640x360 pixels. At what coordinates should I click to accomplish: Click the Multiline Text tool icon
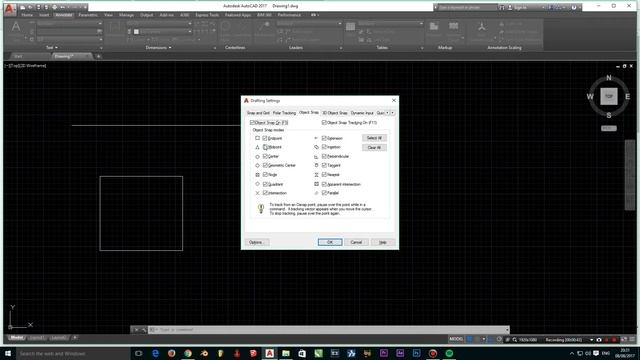tap(16, 28)
